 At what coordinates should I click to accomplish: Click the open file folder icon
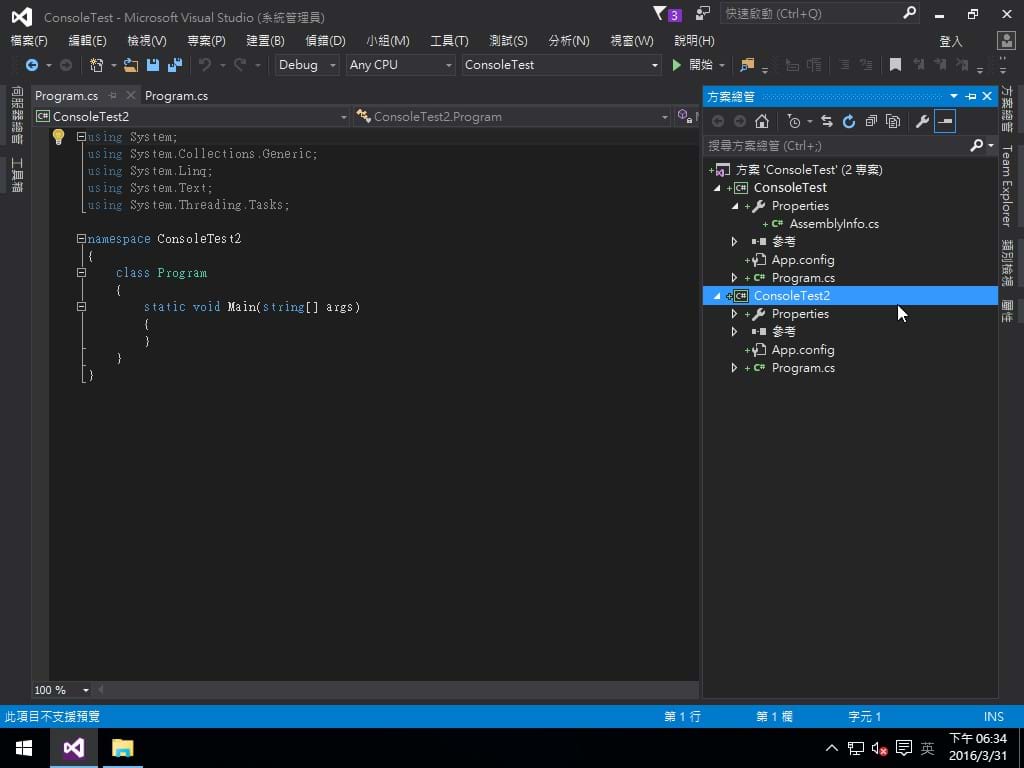click(131, 65)
